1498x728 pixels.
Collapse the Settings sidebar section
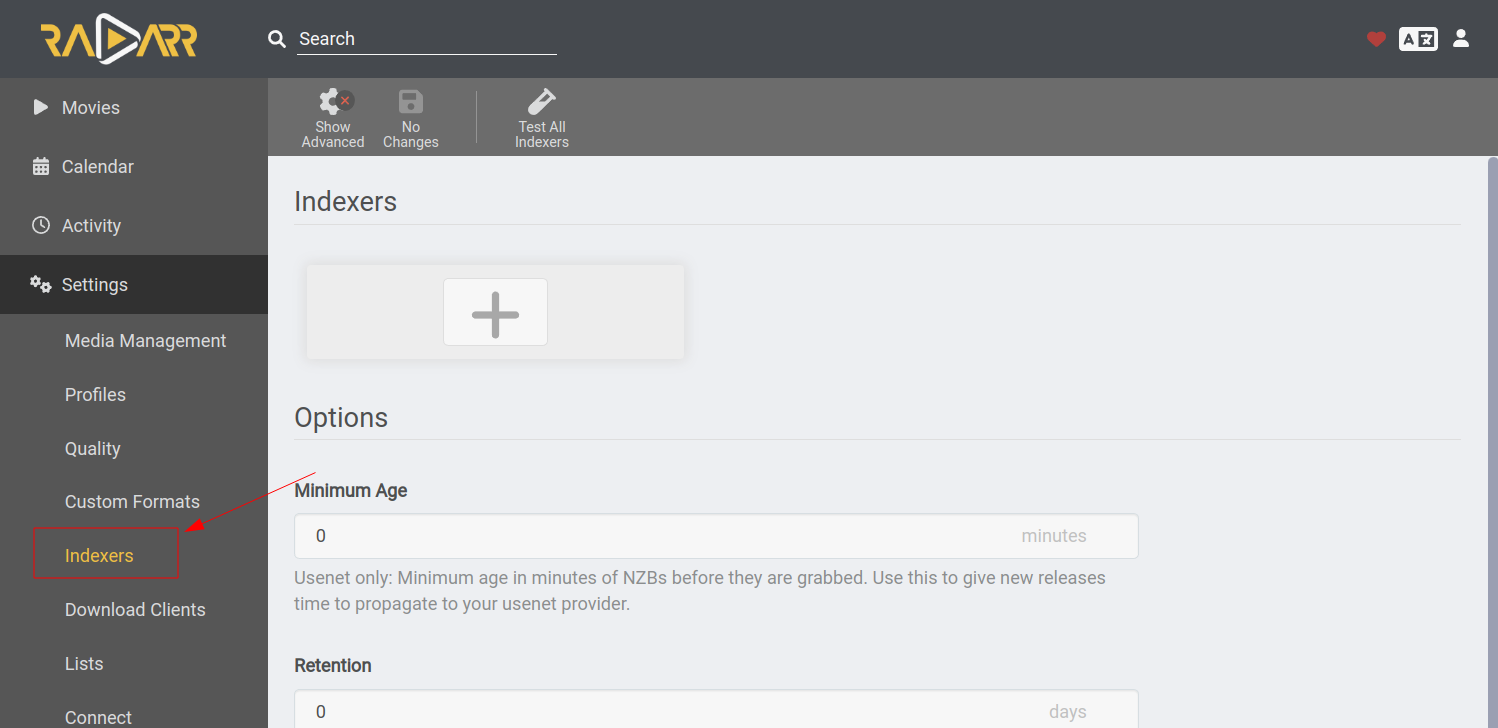[x=134, y=284]
